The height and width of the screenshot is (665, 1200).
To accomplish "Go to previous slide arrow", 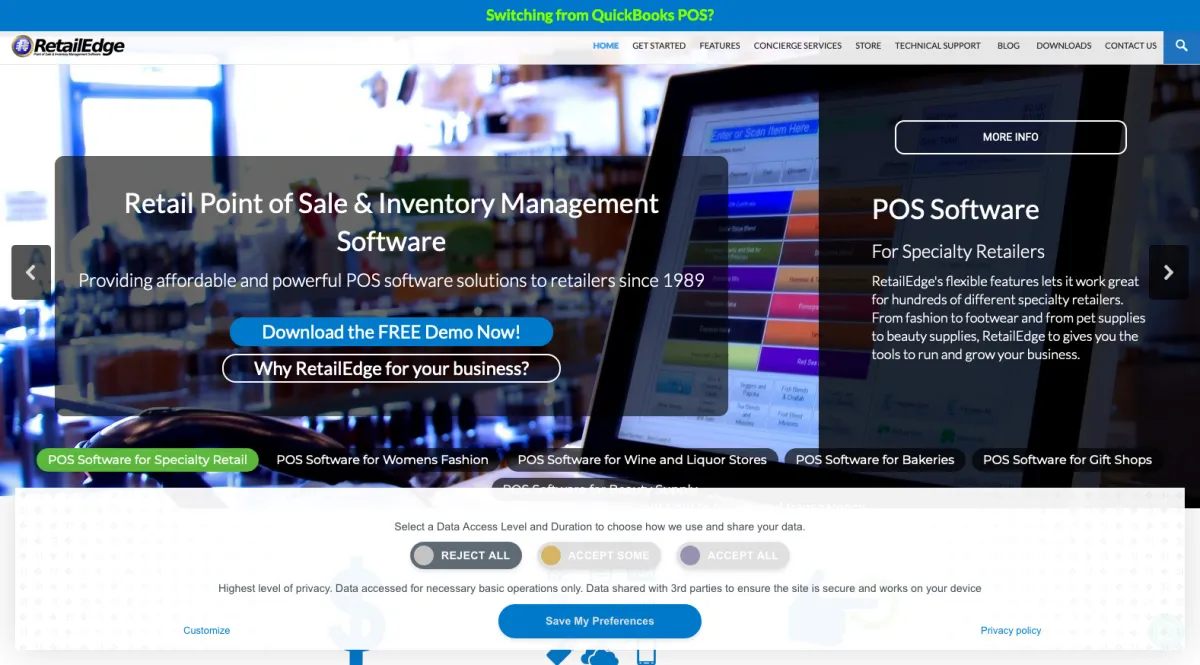I will tap(31, 272).
